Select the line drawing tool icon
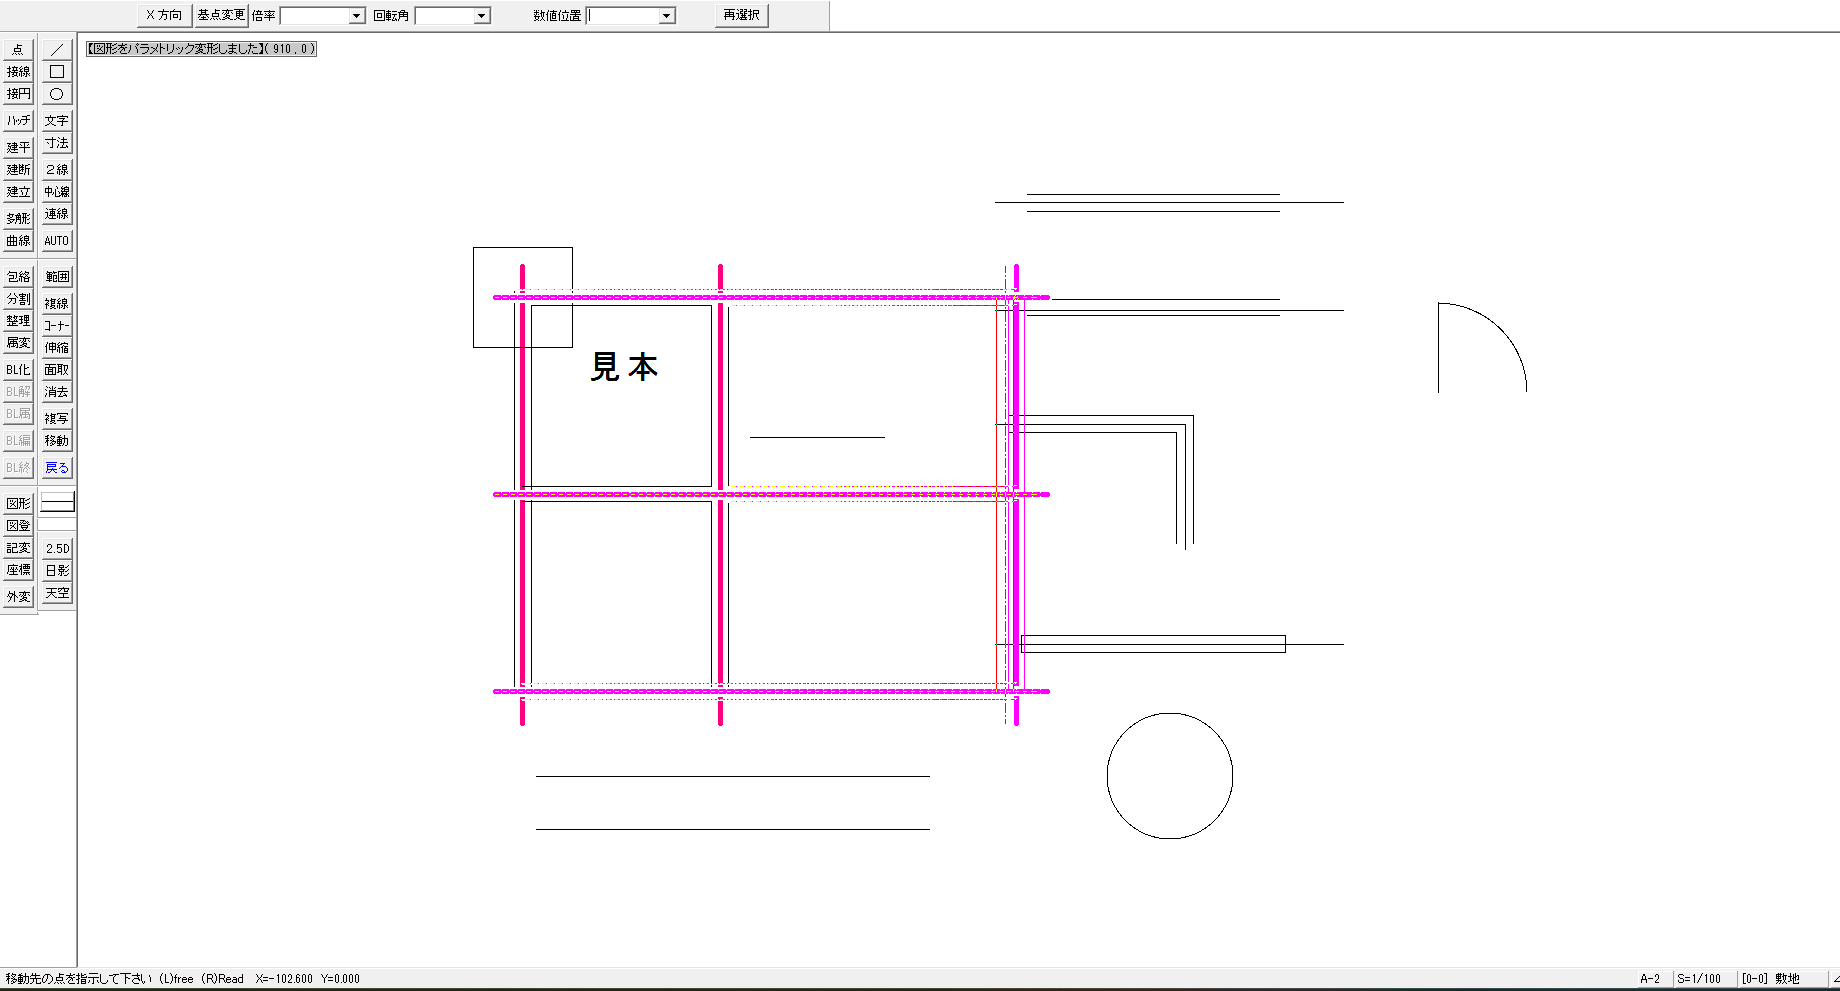The image size is (1840, 991). (57, 49)
